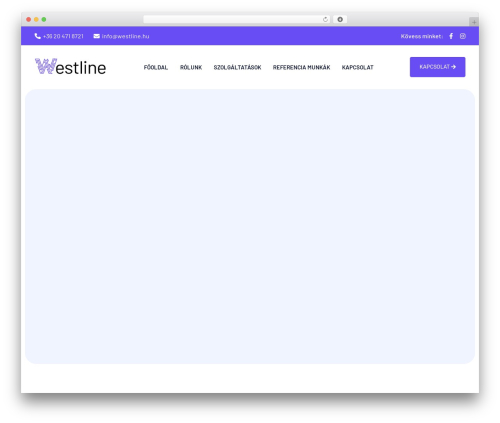Click the phone icon in the top bar
This screenshot has height=423, width=500.
pyautogui.click(x=38, y=36)
